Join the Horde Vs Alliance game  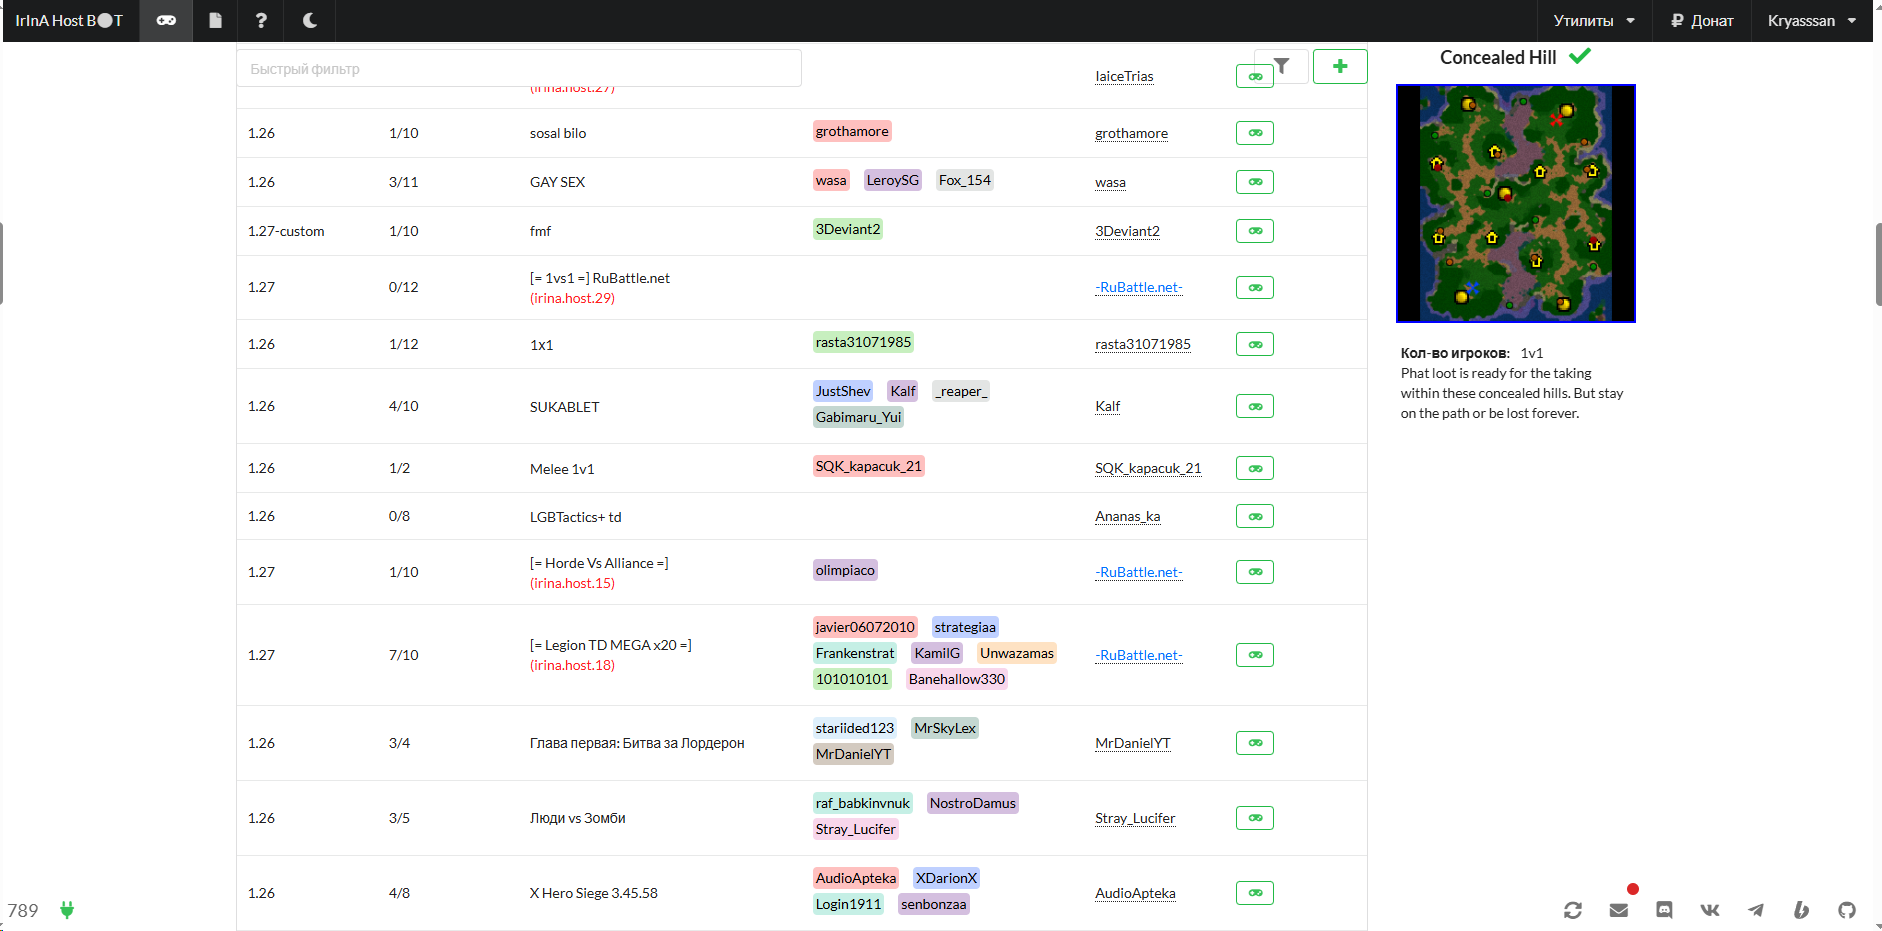(x=1255, y=572)
